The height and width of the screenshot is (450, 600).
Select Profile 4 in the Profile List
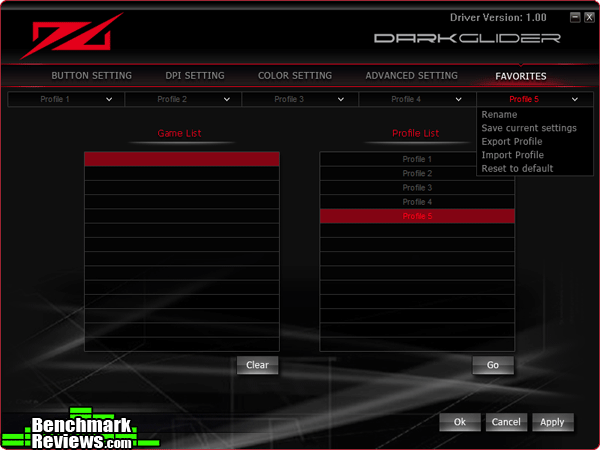point(417,202)
